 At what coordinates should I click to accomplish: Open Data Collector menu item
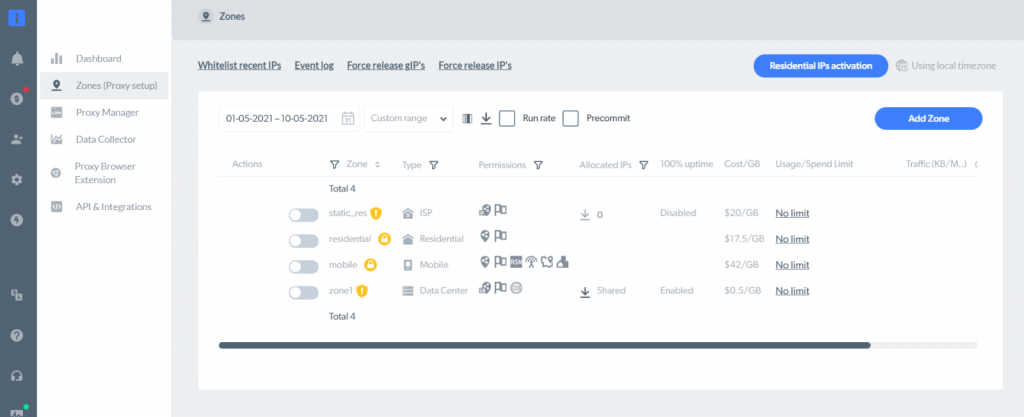pos(105,139)
